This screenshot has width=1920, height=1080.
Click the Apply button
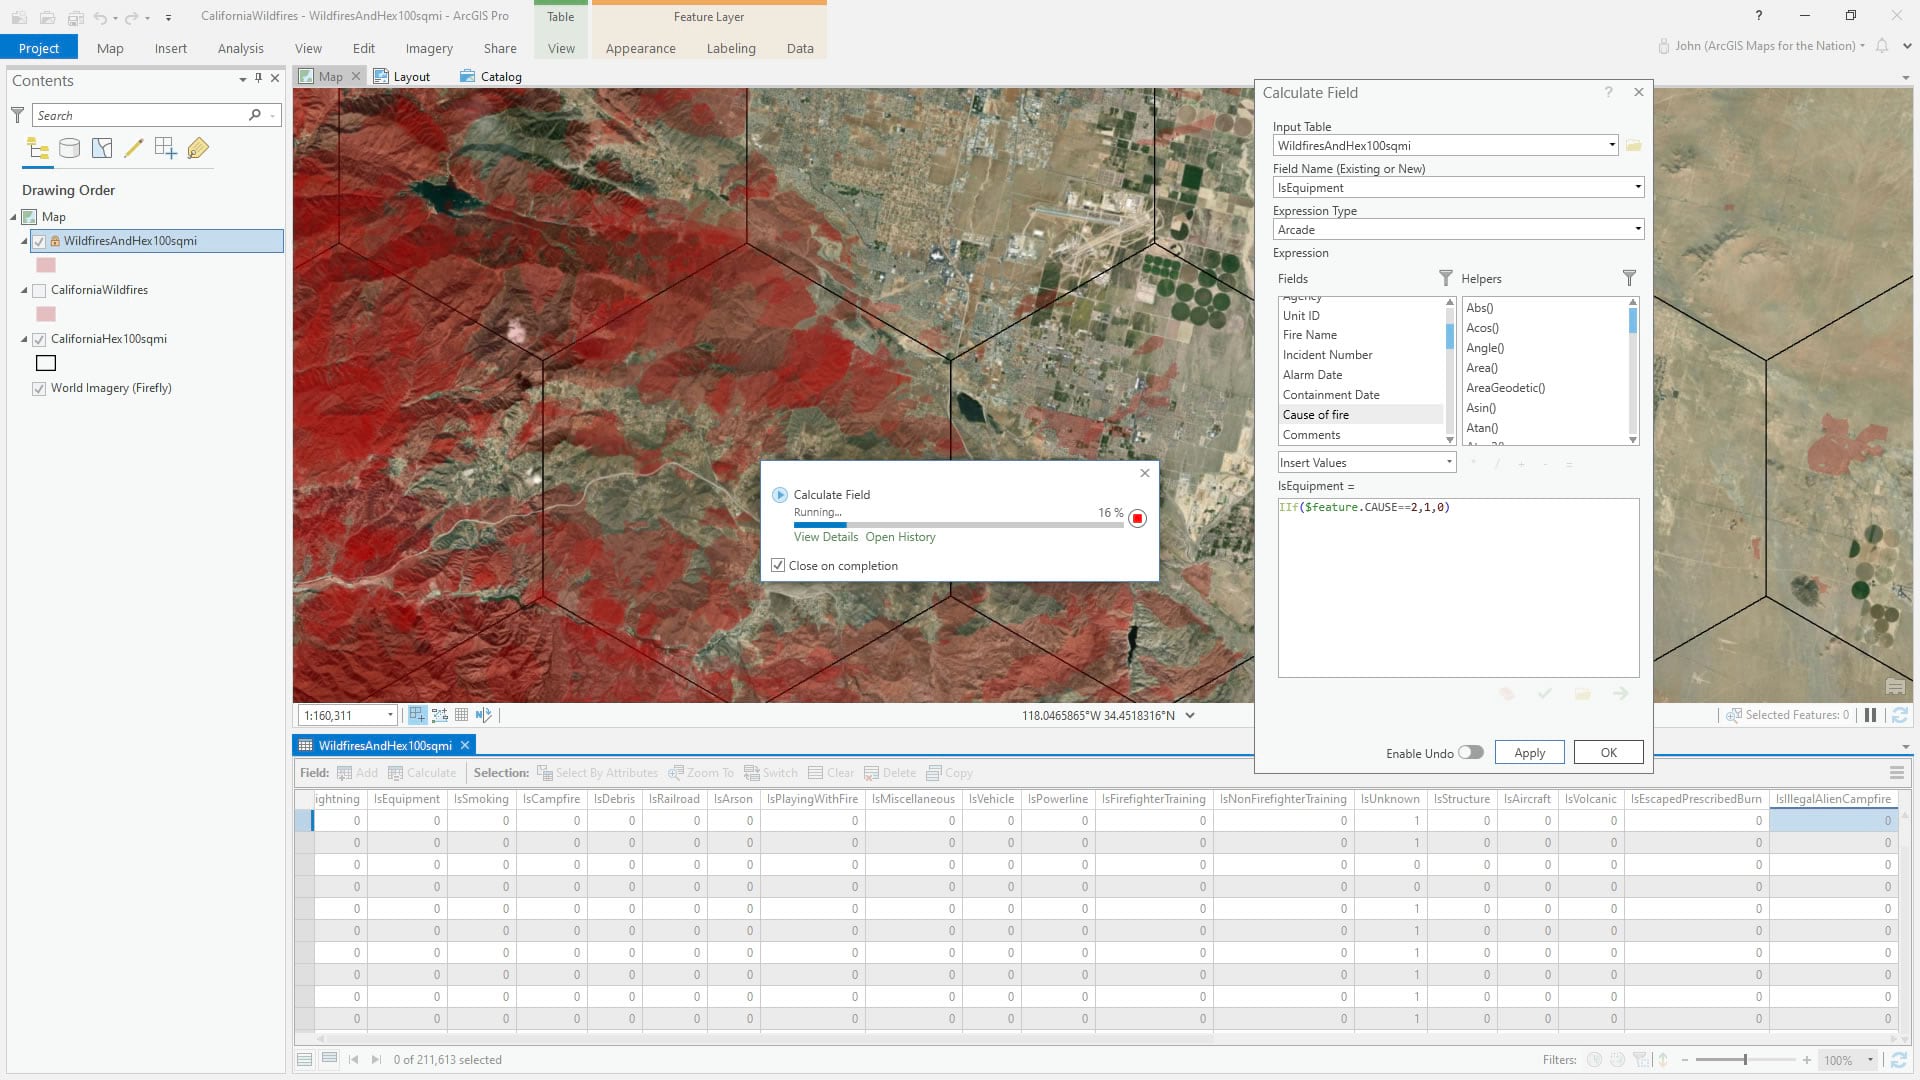click(x=1530, y=752)
